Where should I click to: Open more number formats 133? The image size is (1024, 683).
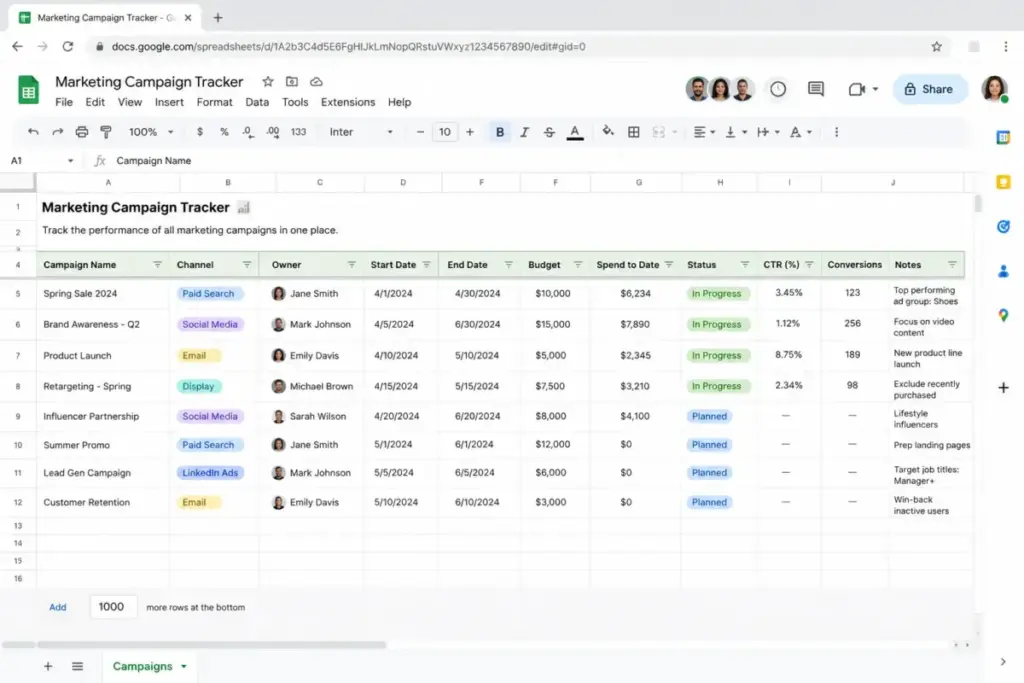(298, 132)
